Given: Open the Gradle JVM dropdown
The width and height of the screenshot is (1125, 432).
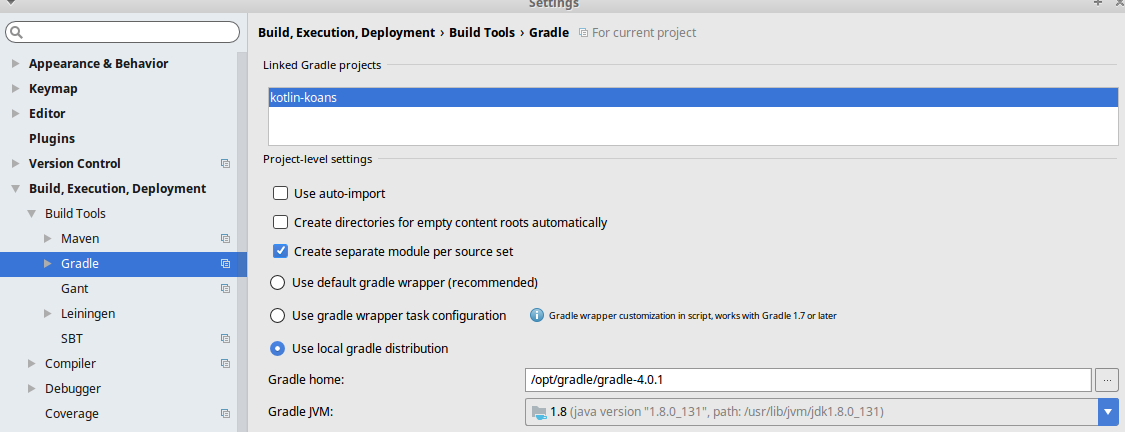Looking at the screenshot, I should [x=1107, y=412].
